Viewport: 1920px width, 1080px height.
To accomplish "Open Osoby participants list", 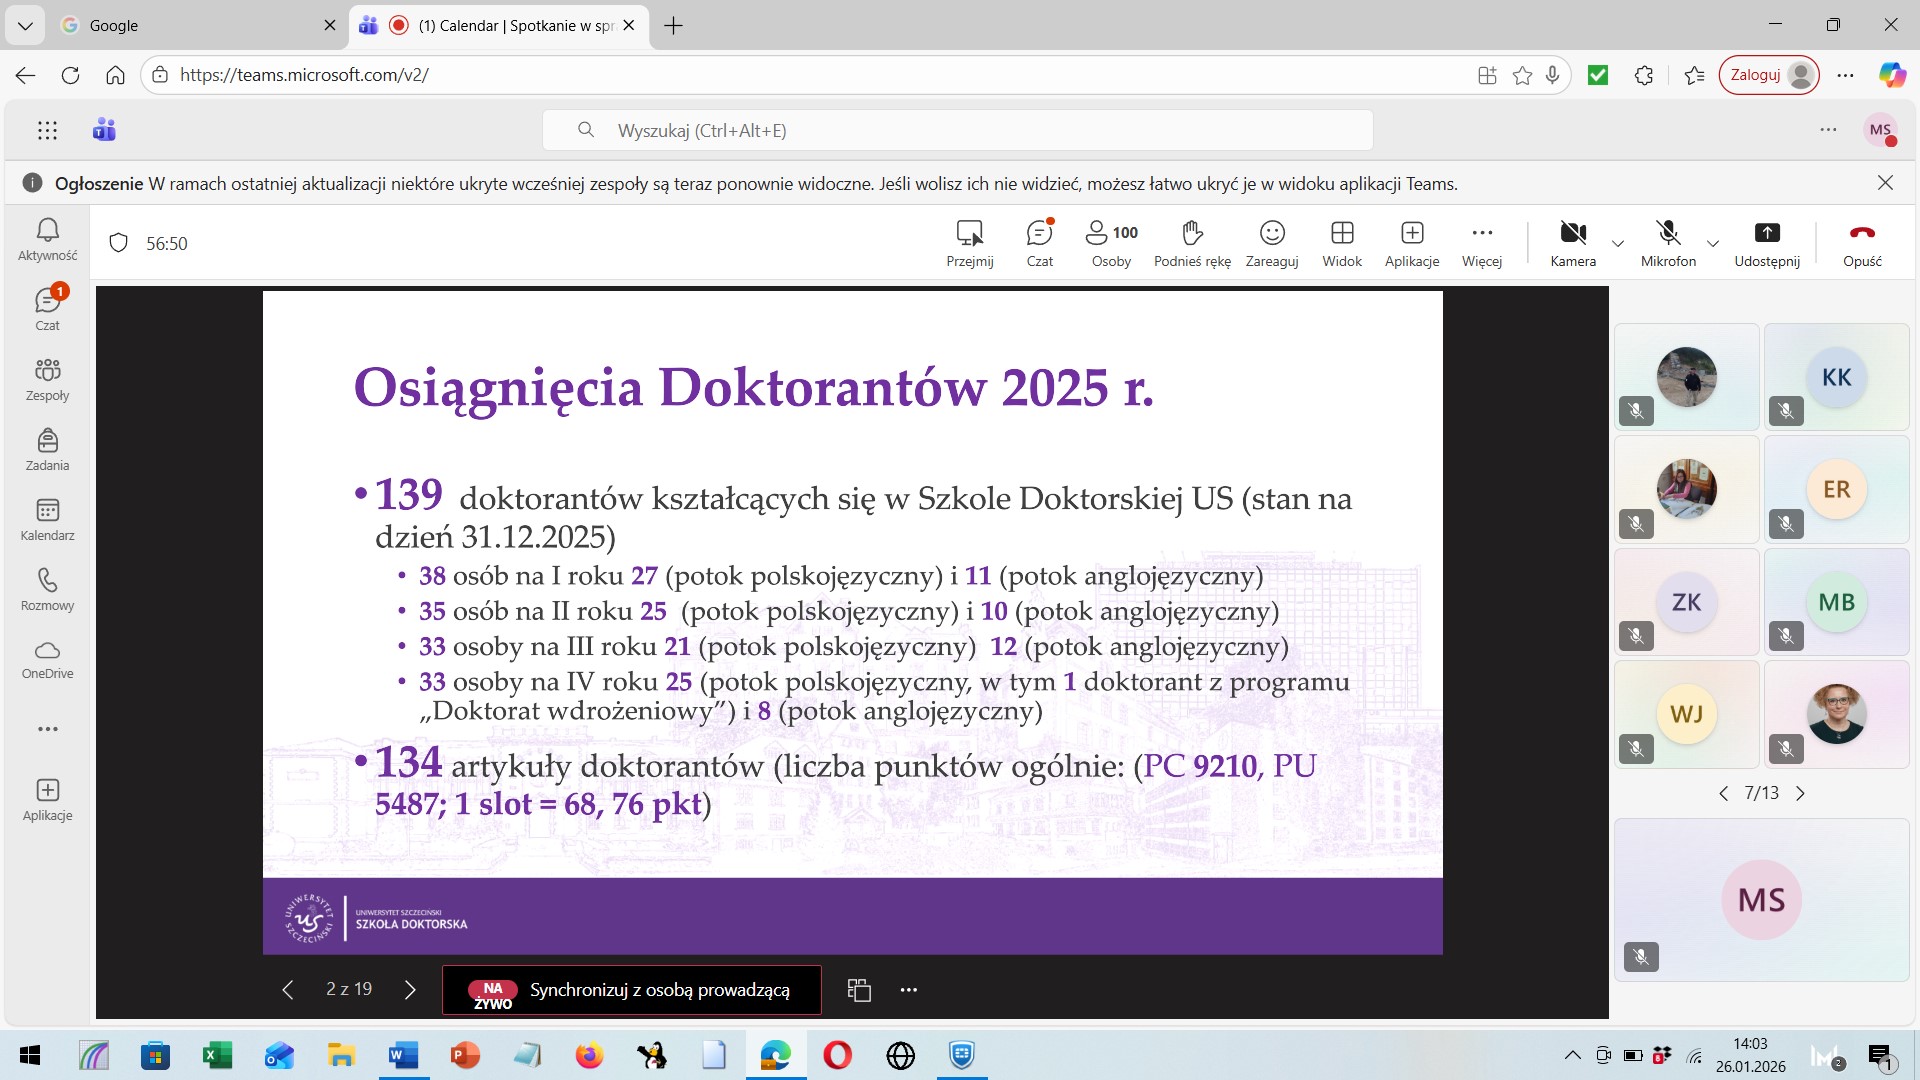I will pos(1111,243).
